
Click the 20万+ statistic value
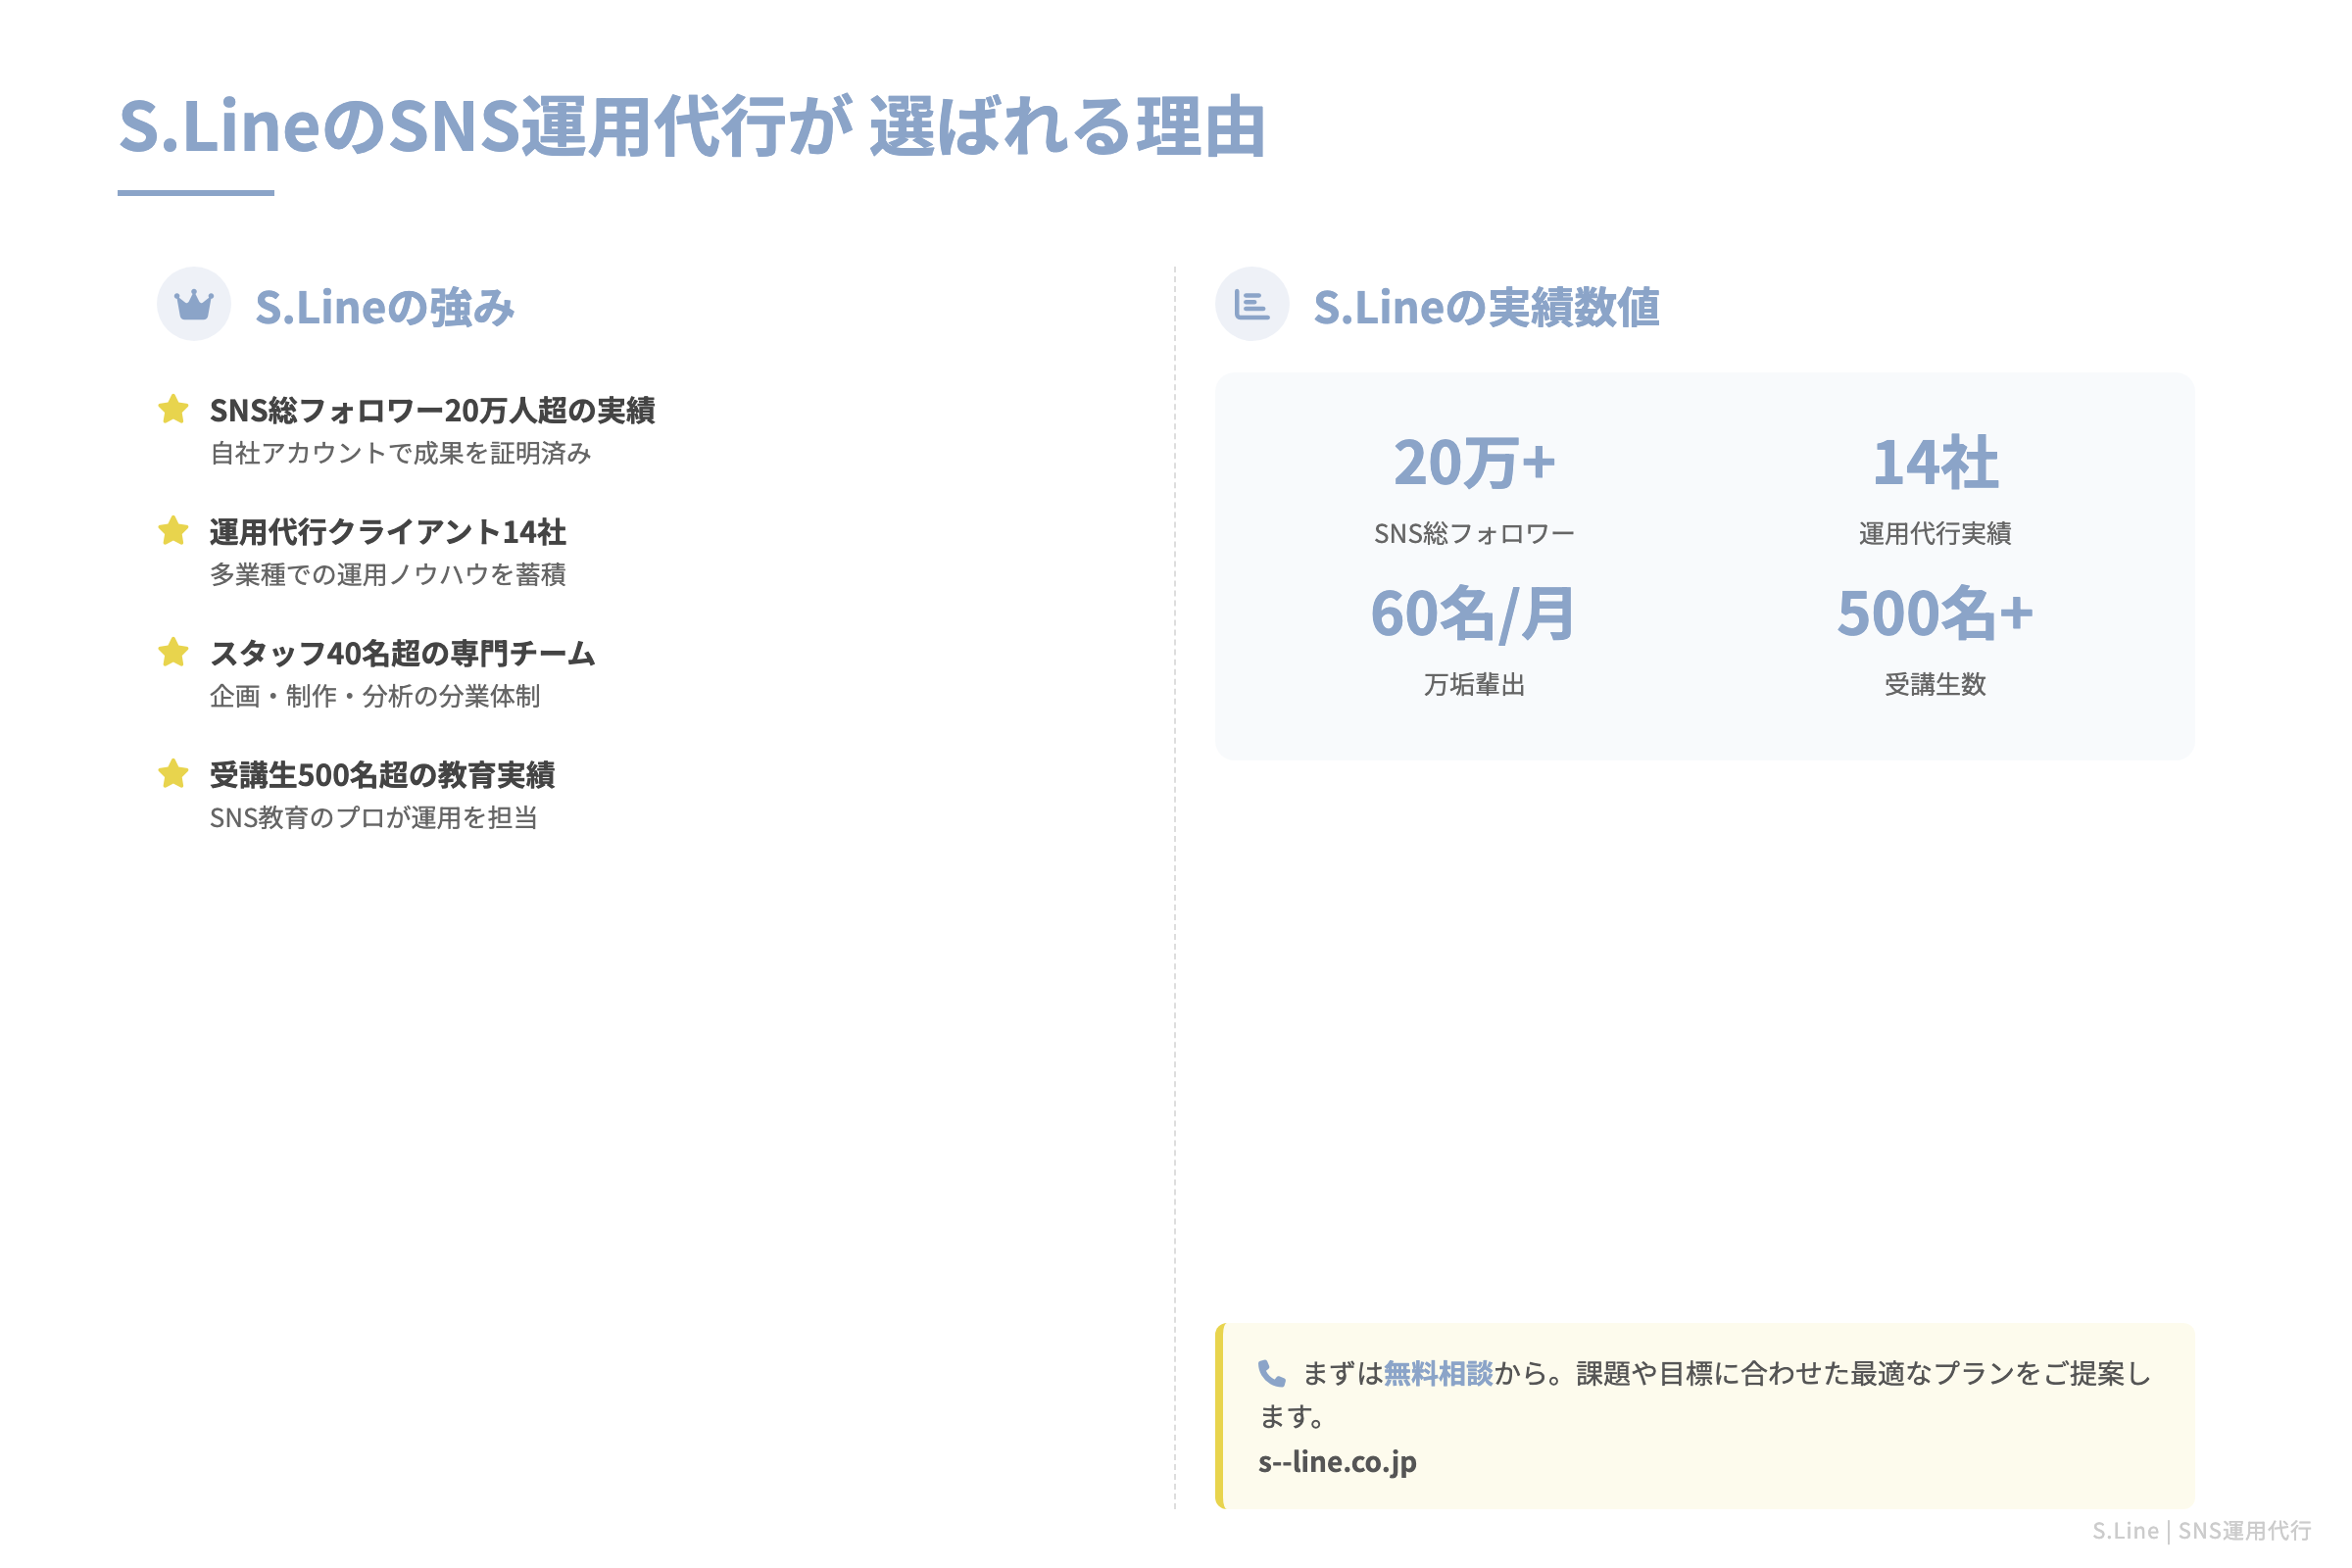click(1474, 462)
